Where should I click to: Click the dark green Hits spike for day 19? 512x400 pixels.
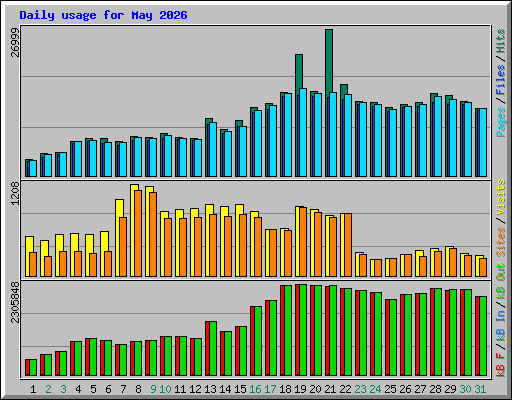(x=299, y=72)
